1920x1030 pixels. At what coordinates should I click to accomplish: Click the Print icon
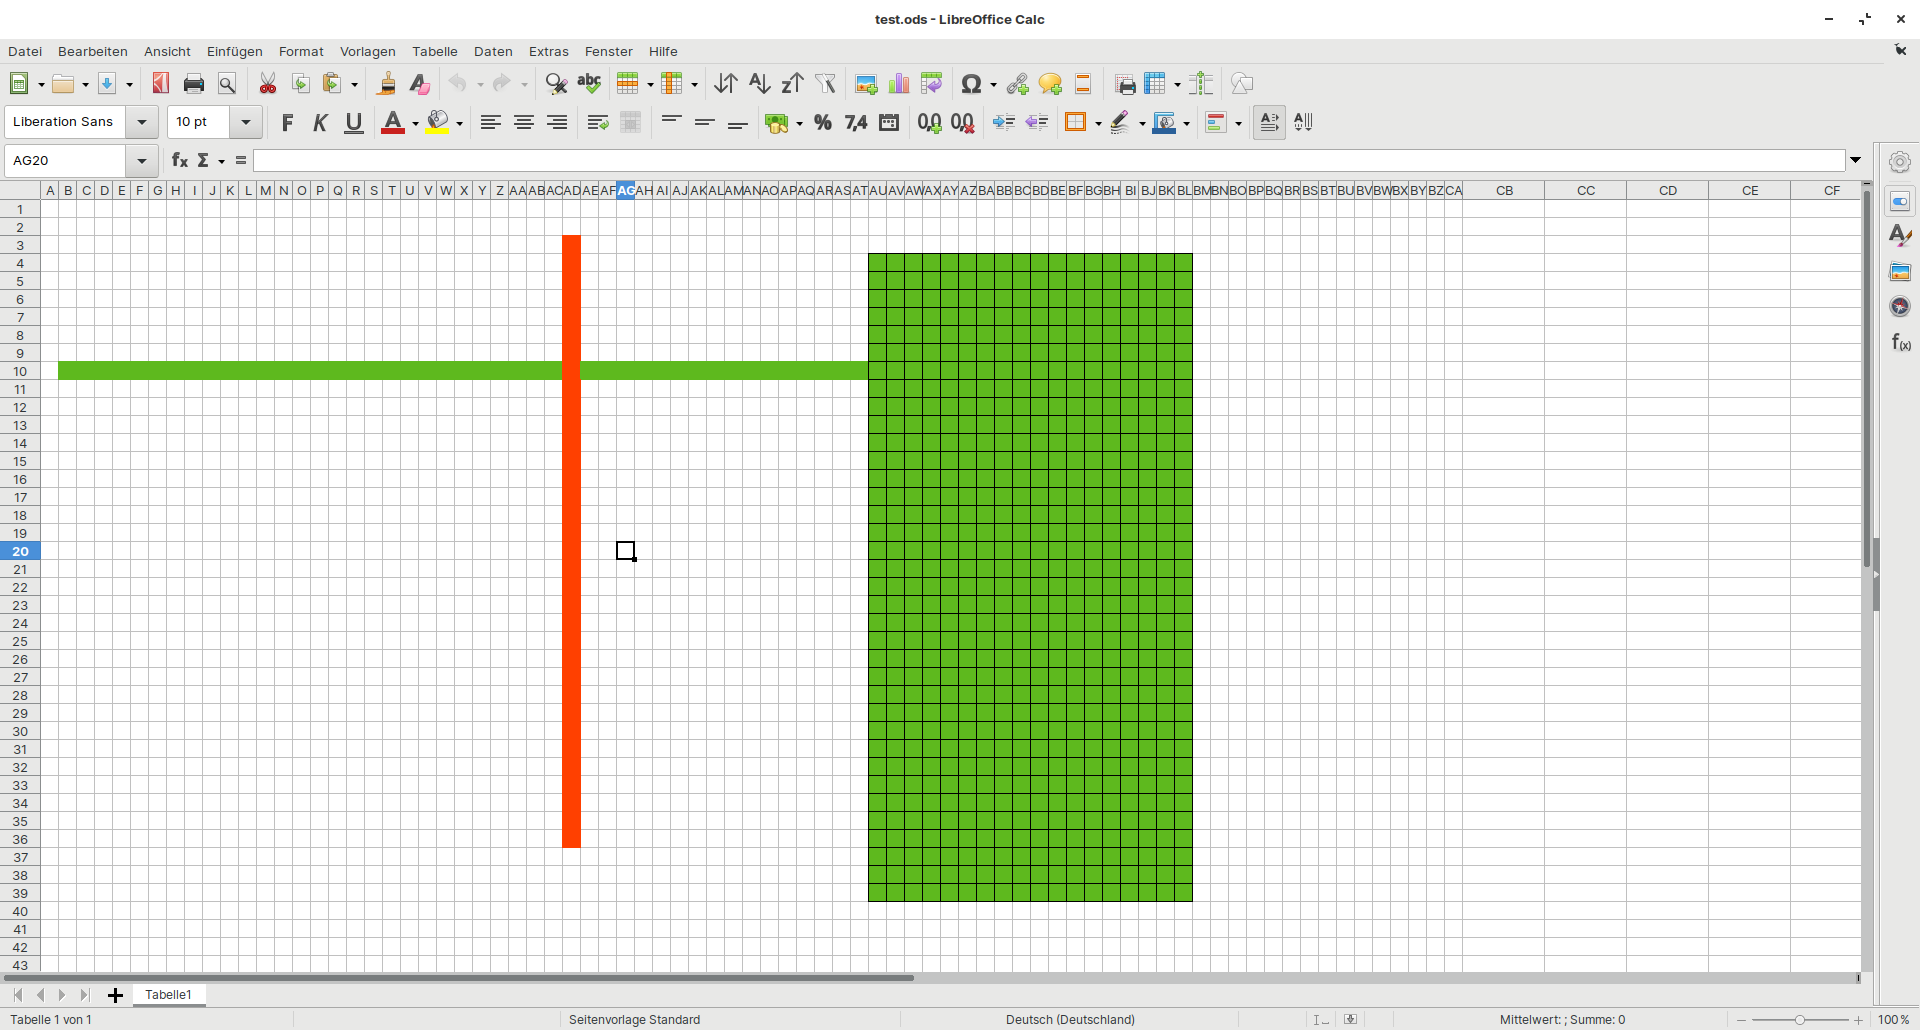pyautogui.click(x=194, y=84)
